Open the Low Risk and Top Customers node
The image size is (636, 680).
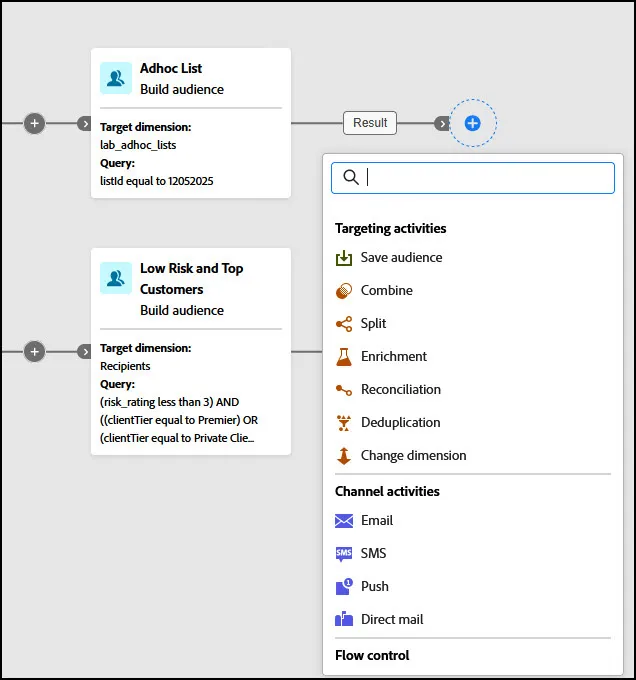tap(191, 351)
